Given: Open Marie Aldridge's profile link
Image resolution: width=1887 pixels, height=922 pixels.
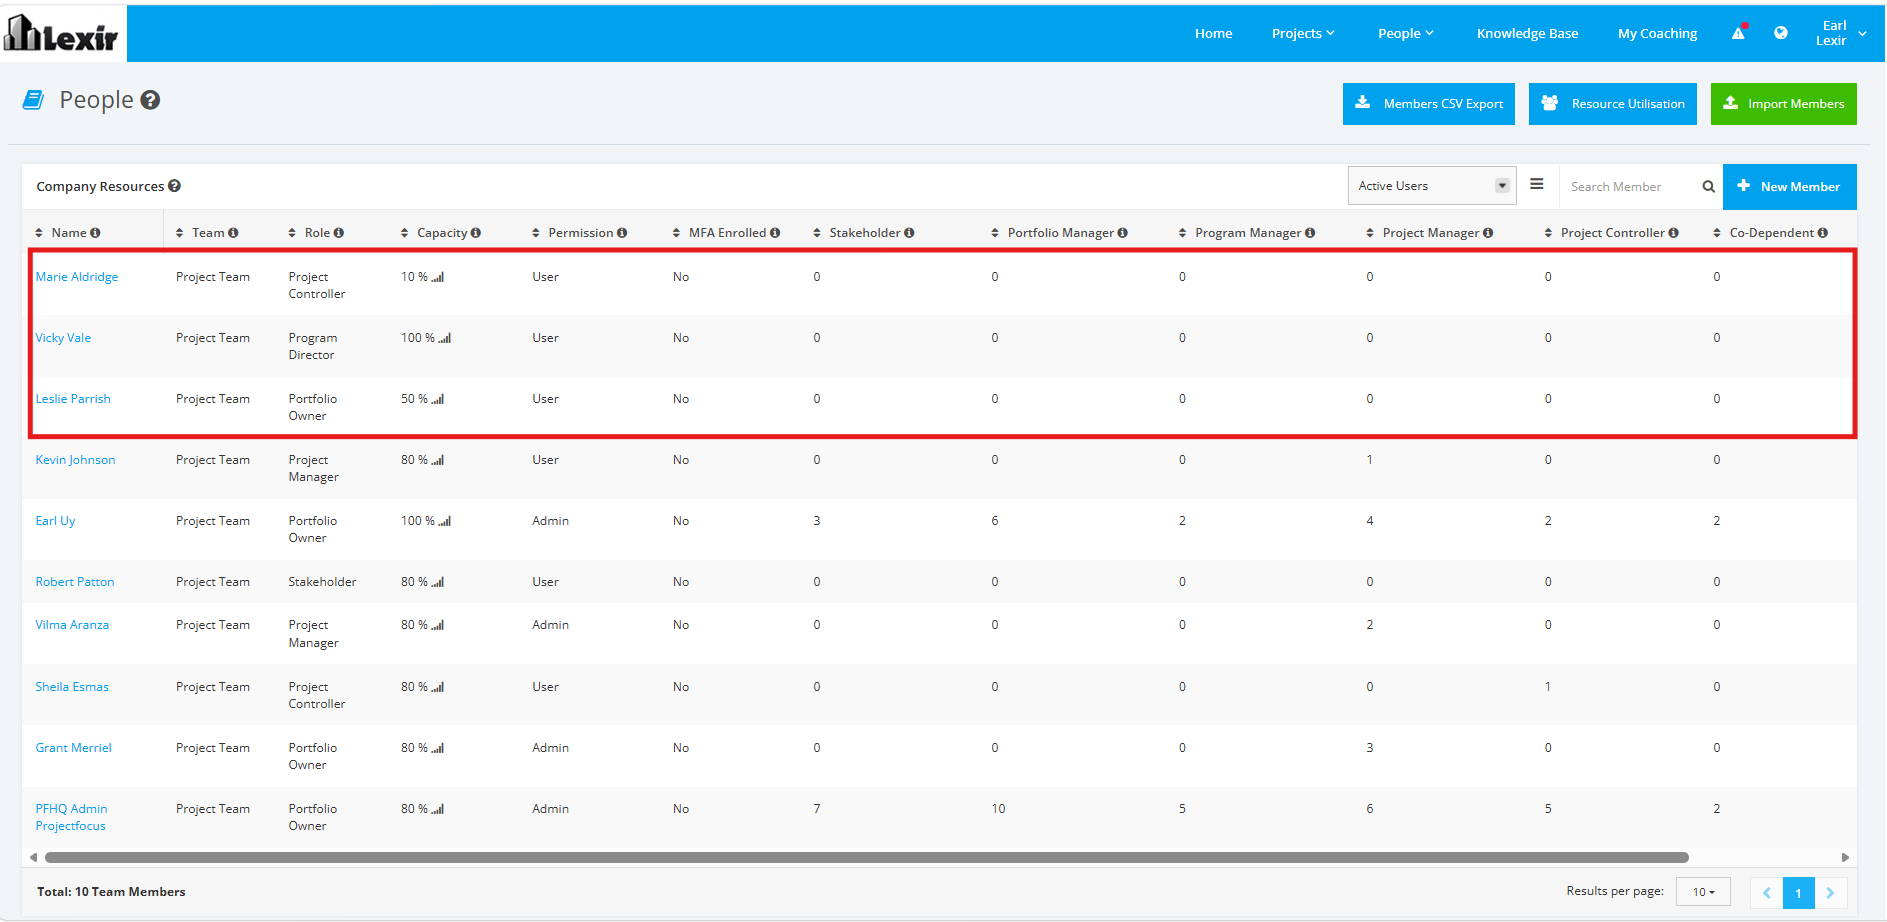Looking at the screenshot, I should tap(77, 277).
